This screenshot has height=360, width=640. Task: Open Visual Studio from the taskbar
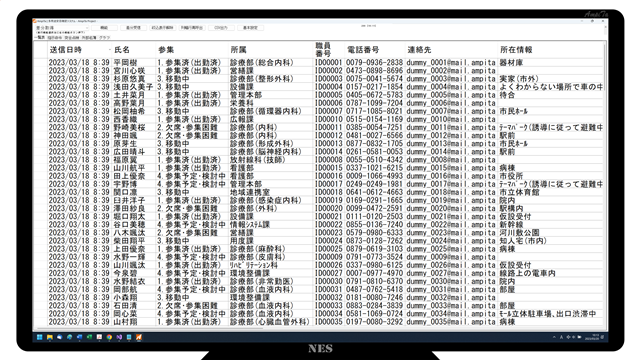(119, 337)
